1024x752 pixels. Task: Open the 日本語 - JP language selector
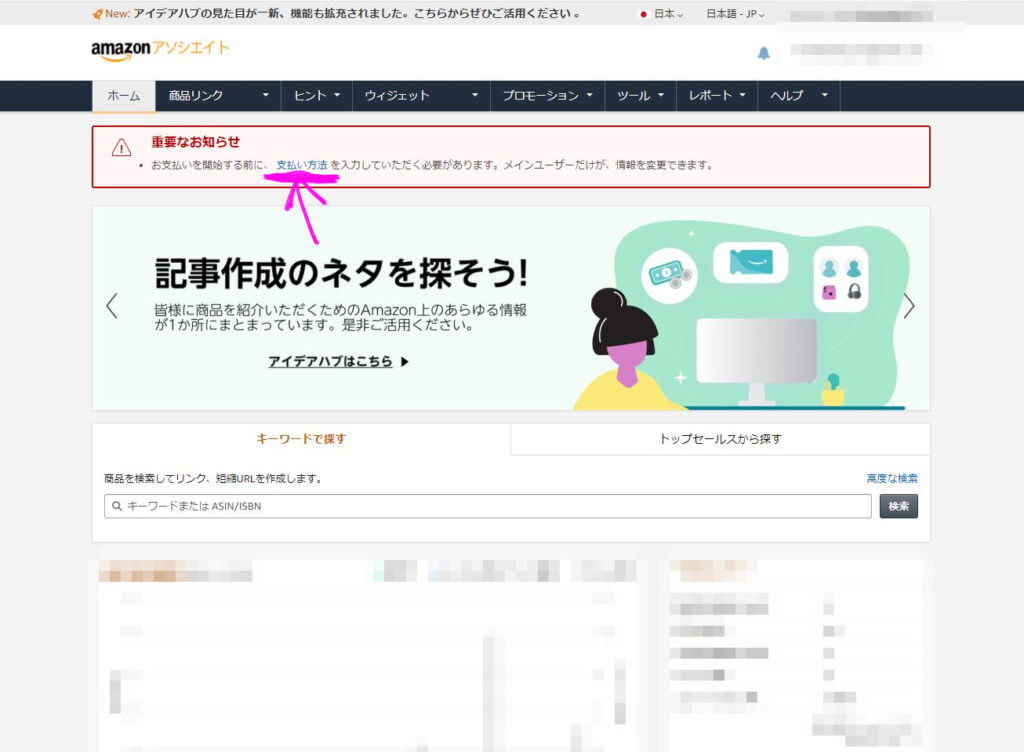[735, 14]
